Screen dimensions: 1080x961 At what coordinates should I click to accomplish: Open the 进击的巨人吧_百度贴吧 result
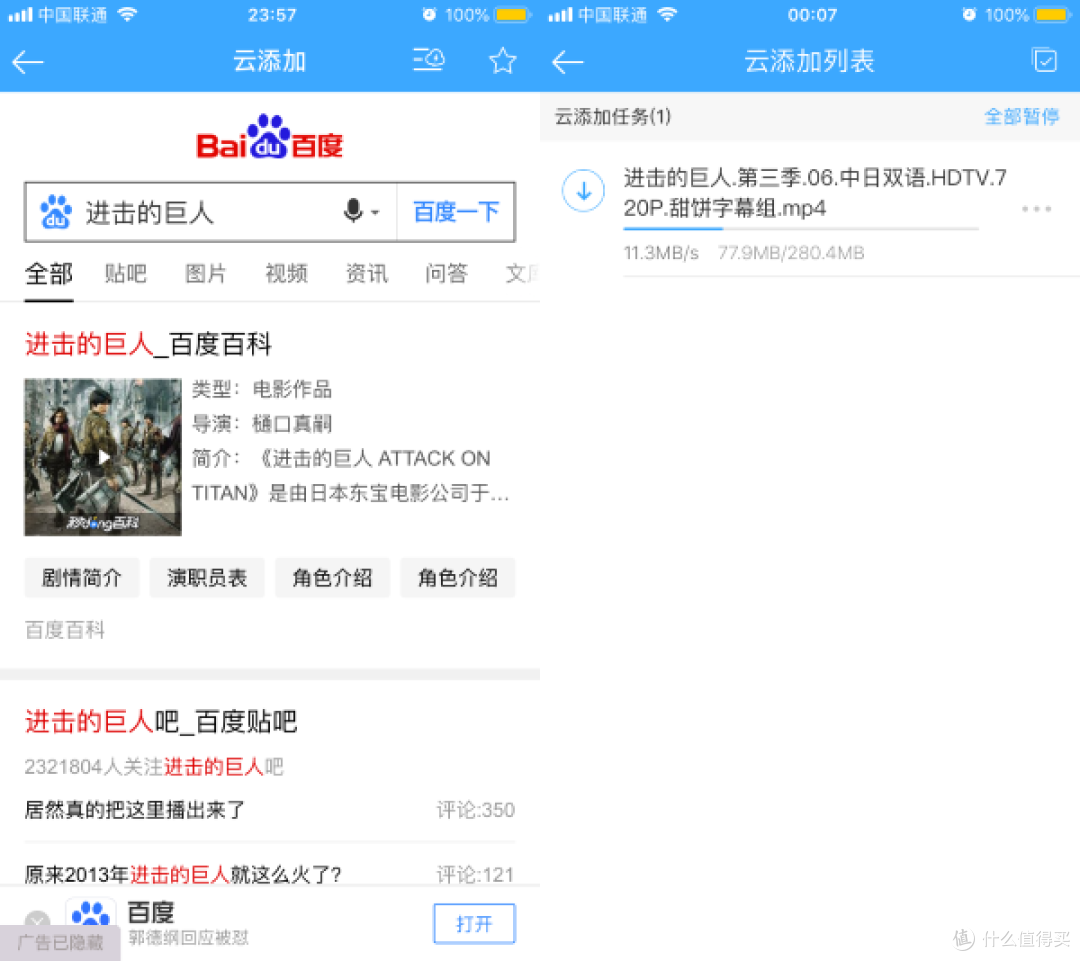[x=160, y=721]
